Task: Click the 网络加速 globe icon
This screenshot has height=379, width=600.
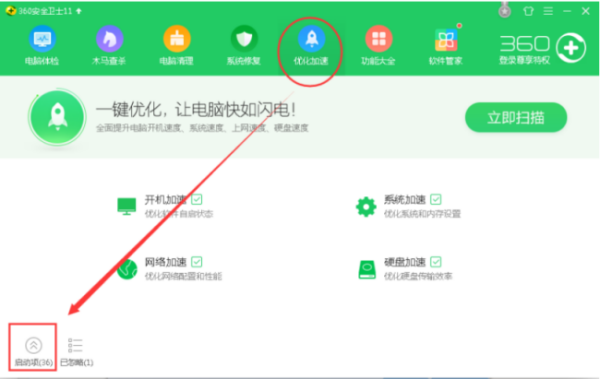Action: (127, 270)
